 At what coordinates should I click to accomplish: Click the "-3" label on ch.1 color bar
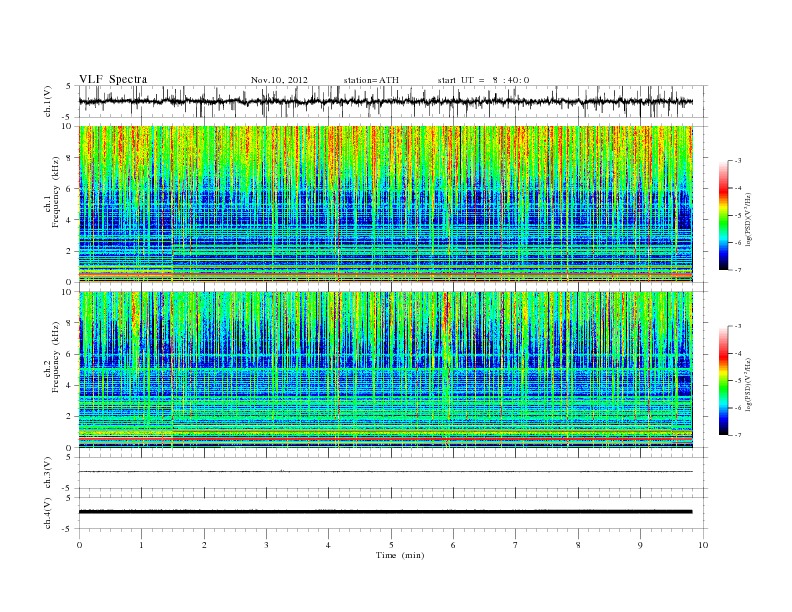click(x=736, y=161)
